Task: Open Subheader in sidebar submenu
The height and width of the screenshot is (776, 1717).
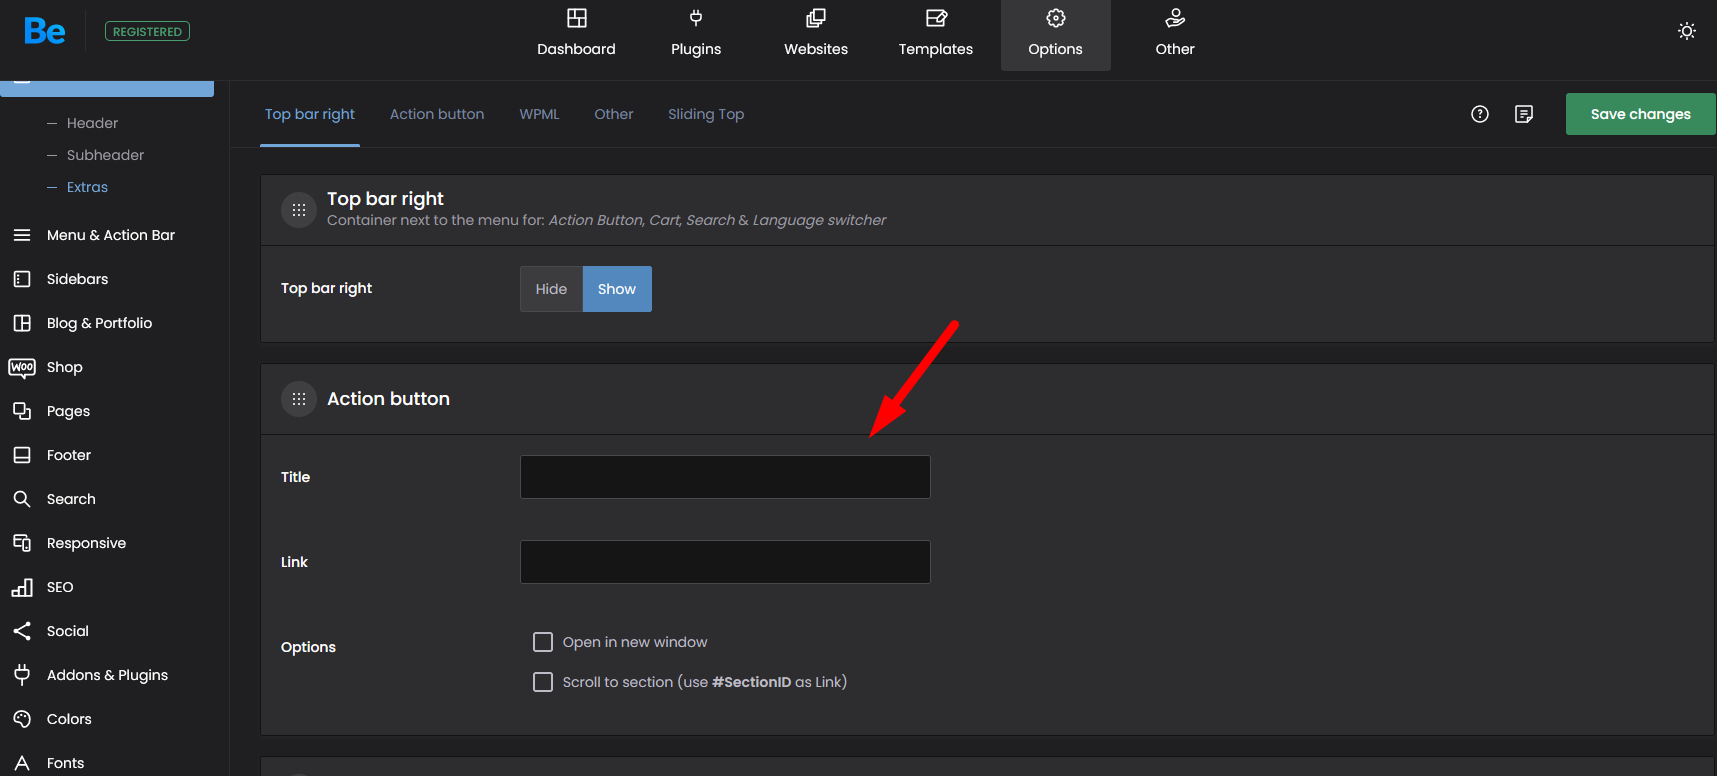Action: click(x=105, y=155)
